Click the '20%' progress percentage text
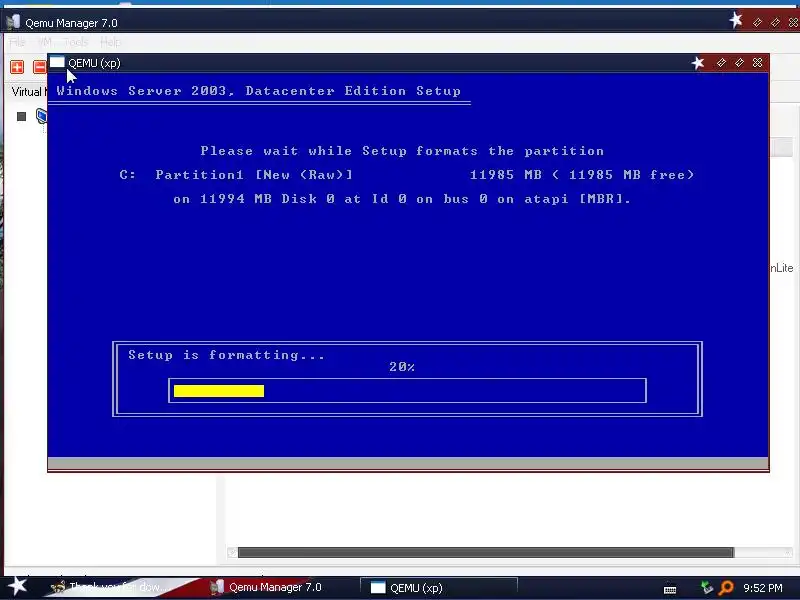 click(402, 367)
